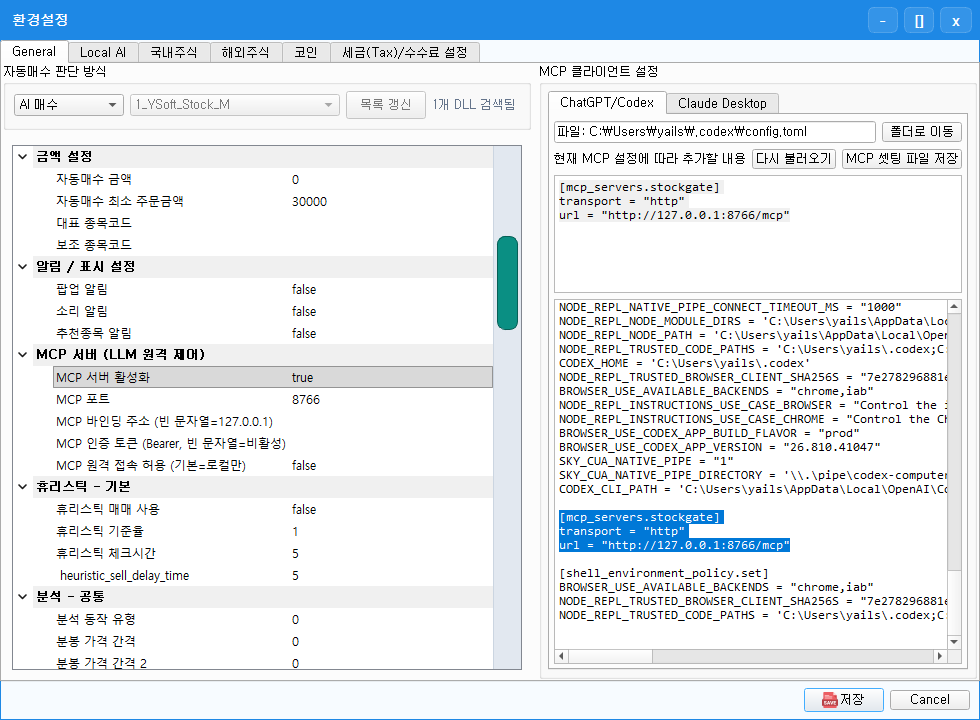Image resolution: width=980 pixels, height=720 pixels.
Task: Toggle 휴리스틱 매매 사용 false value
Action: [304, 509]
